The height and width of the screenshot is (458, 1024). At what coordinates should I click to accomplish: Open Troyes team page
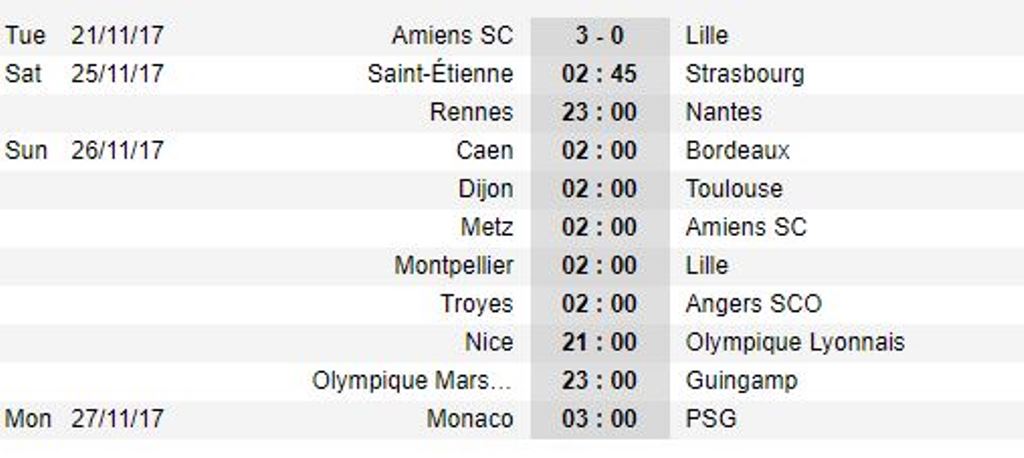click(x=477, y=304)
